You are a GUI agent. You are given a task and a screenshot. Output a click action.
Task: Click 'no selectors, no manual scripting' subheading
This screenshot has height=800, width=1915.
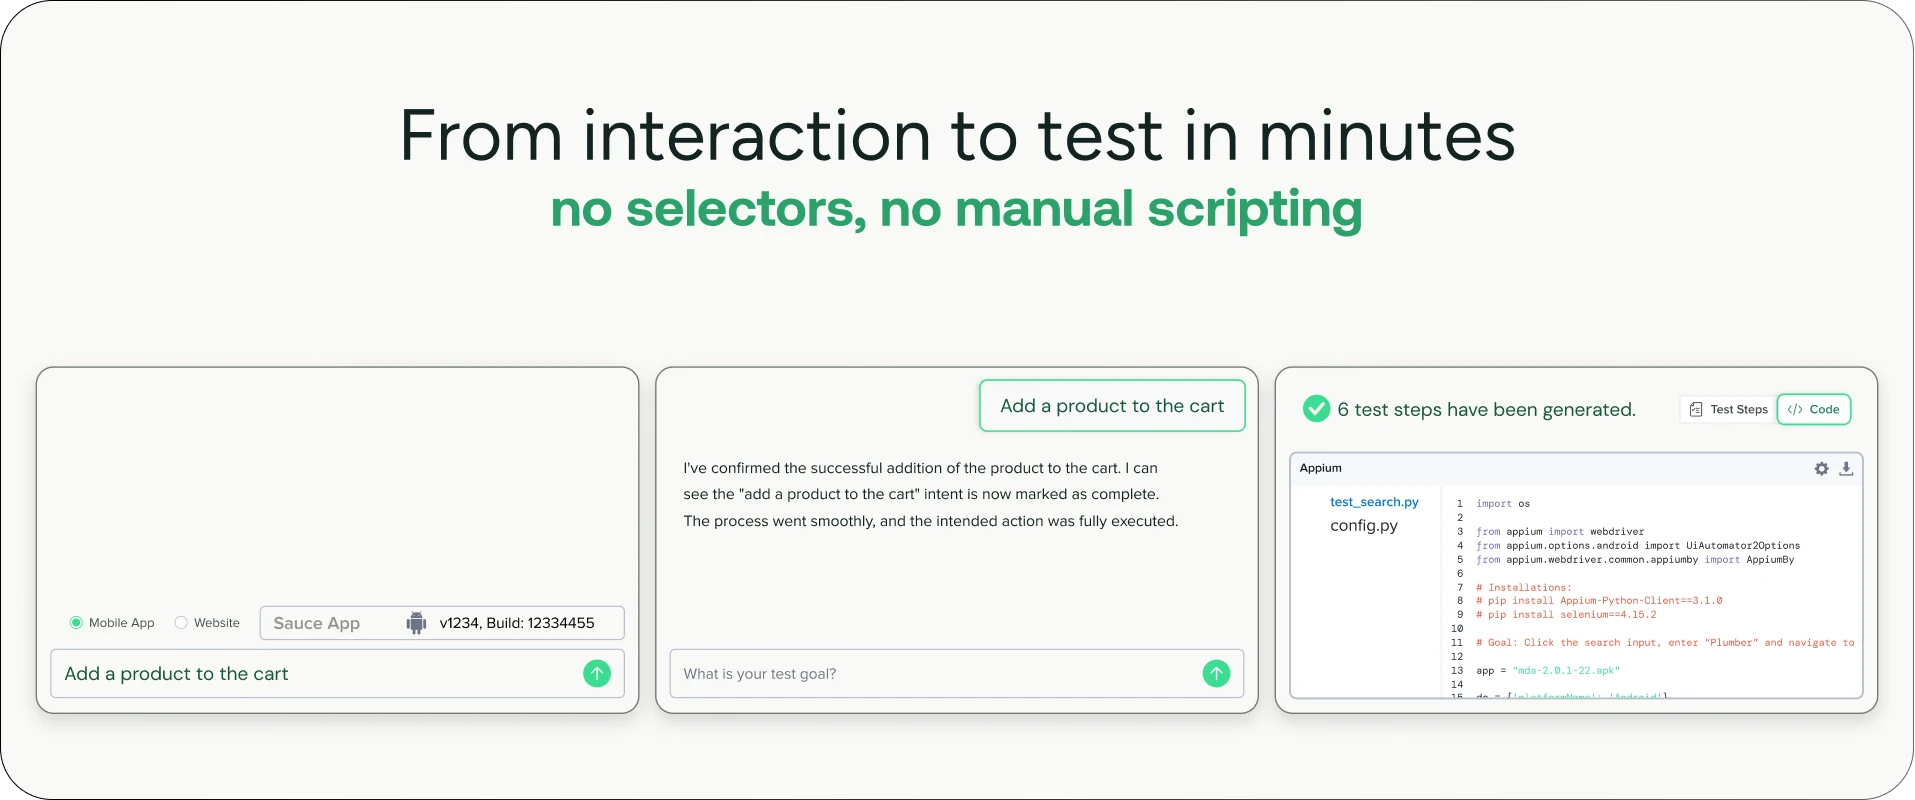pyautogui.click(x=956, y=210)
